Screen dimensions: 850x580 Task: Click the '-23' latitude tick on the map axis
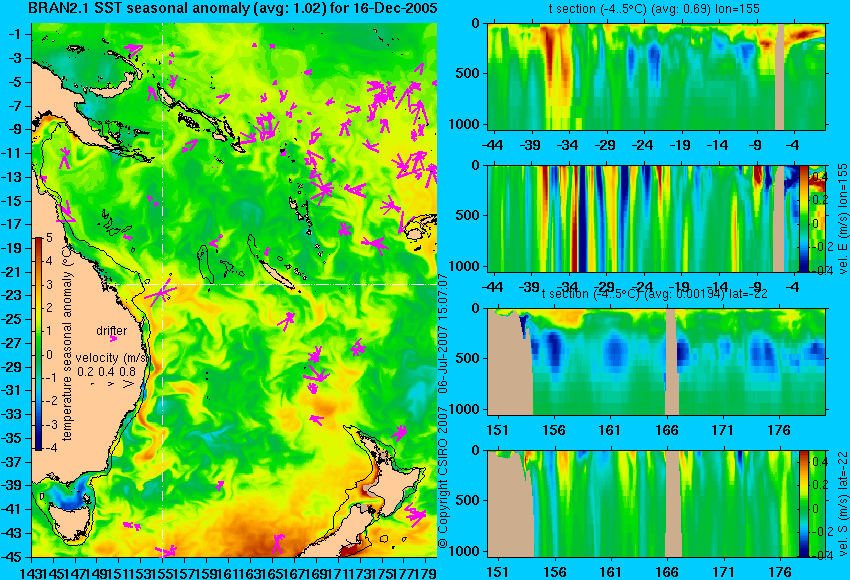tap(13, 295)
